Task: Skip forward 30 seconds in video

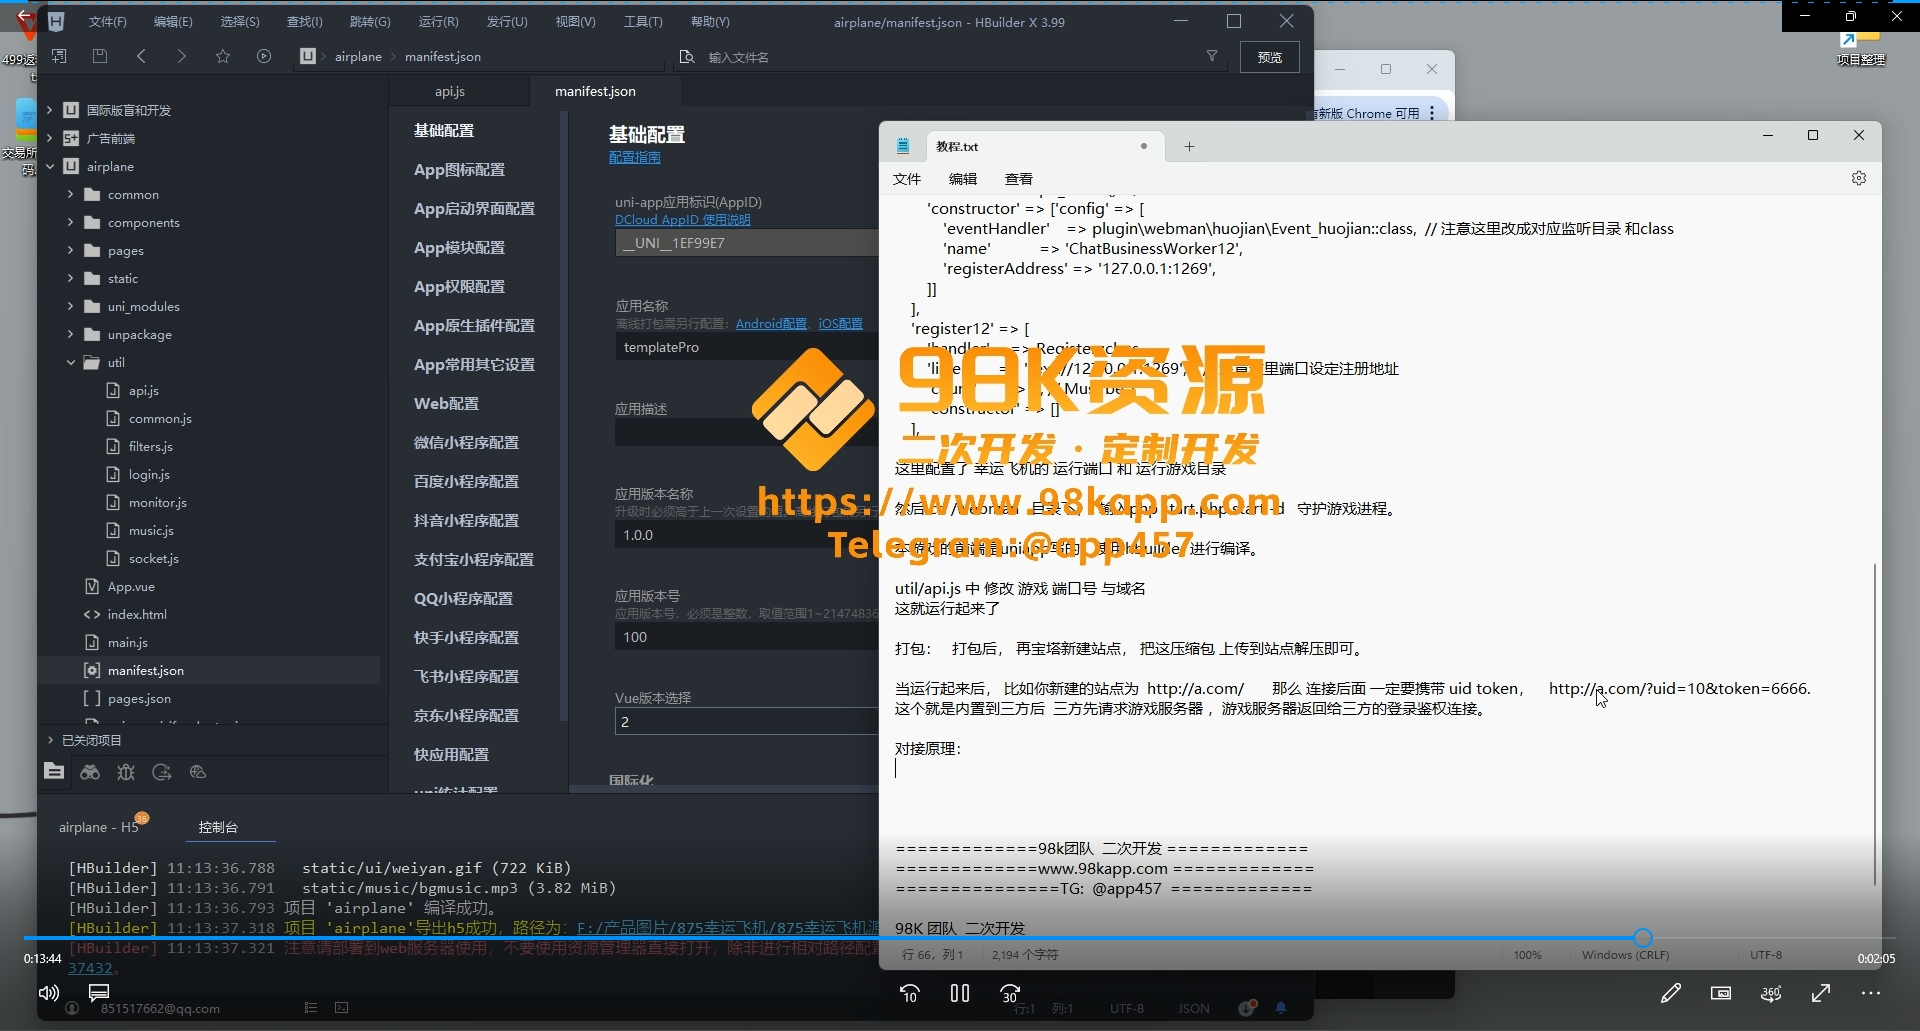Action: 1010,993
